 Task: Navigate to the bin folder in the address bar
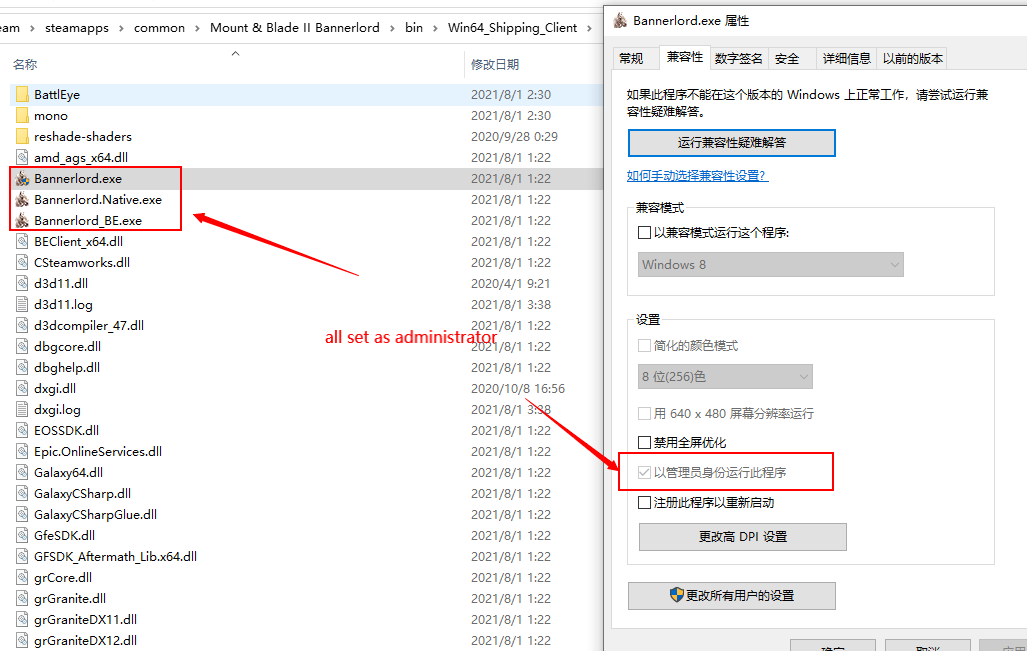(414, 28)
